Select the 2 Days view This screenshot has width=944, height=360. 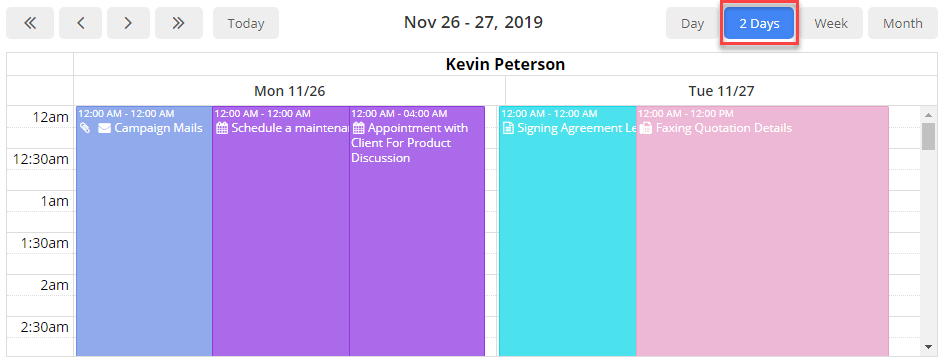[x=759, y=23]
